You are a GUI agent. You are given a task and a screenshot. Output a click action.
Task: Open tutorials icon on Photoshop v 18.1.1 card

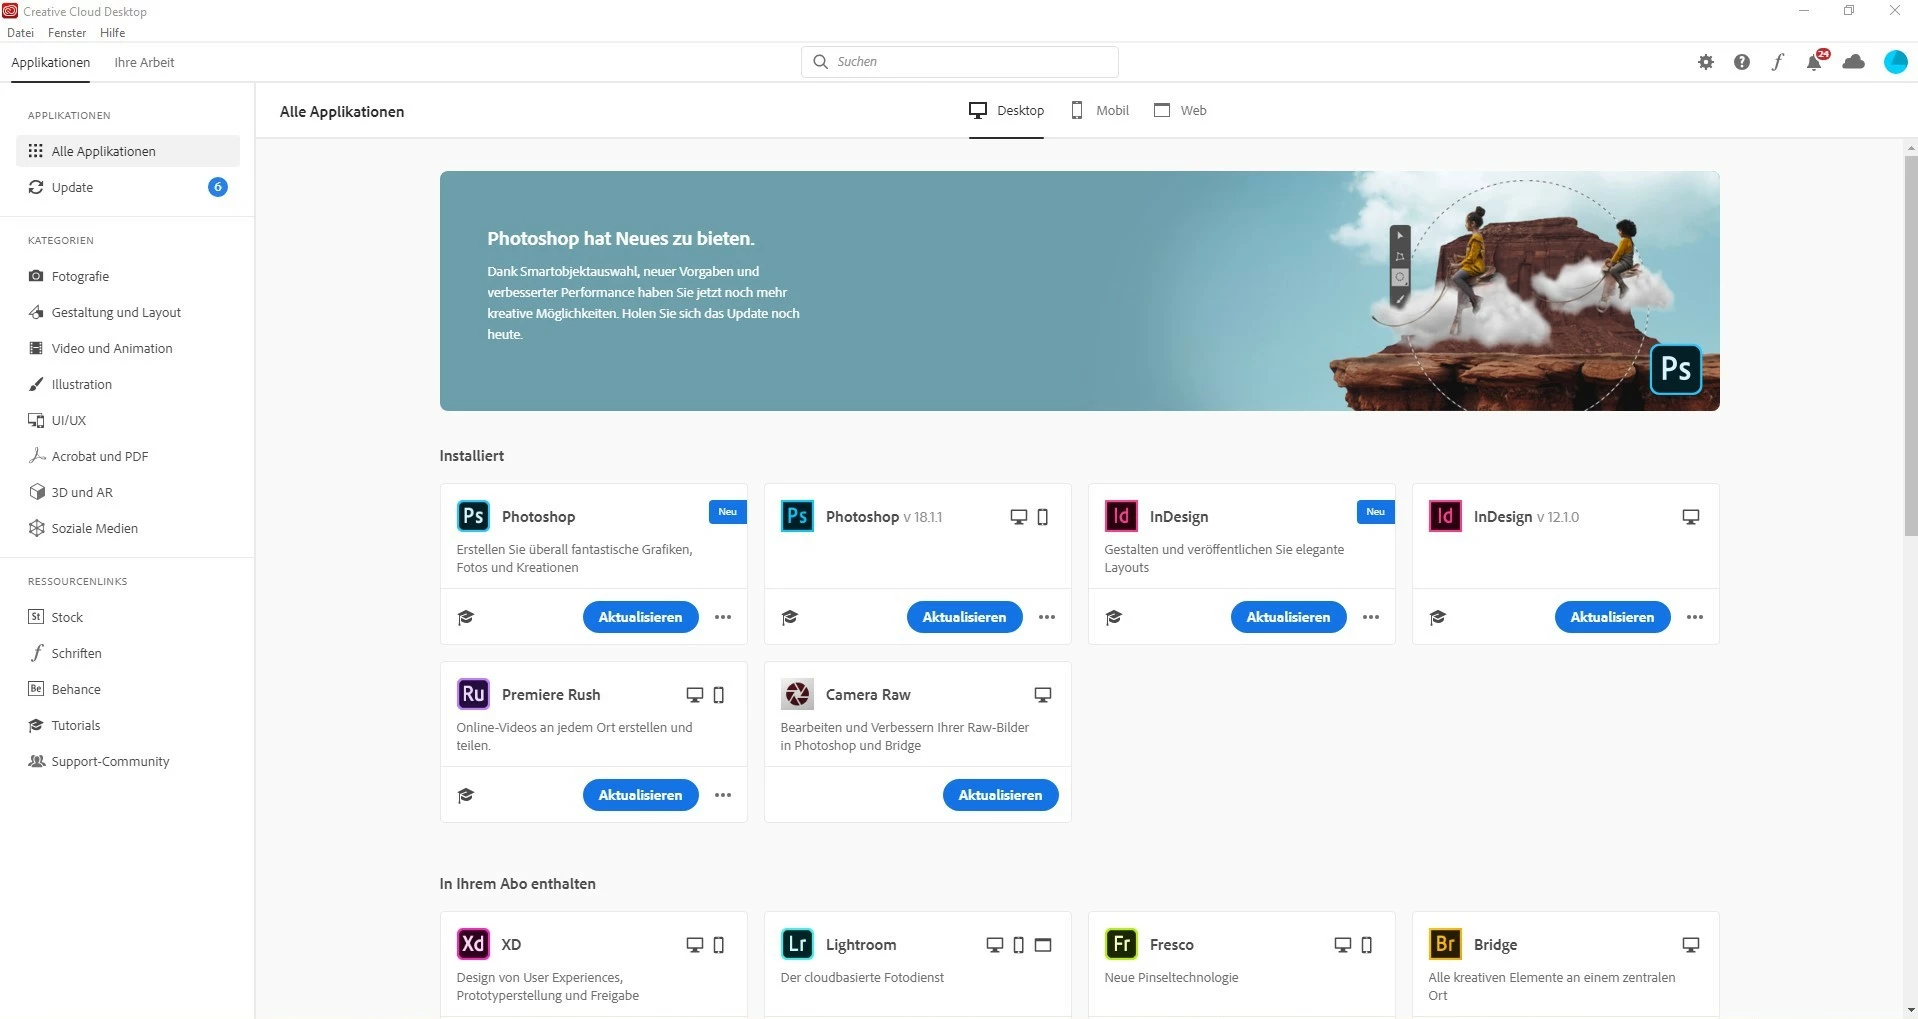[790, 617]
